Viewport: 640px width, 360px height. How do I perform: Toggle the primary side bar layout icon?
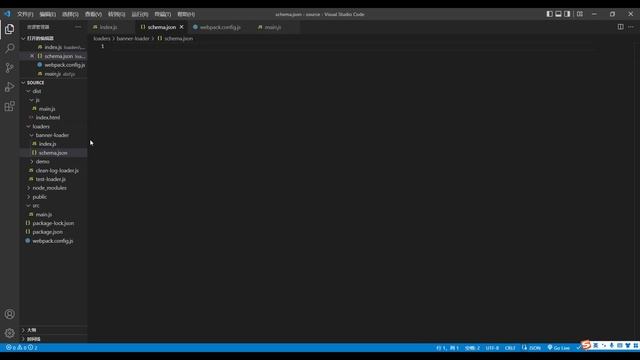(x=549, y=14)
